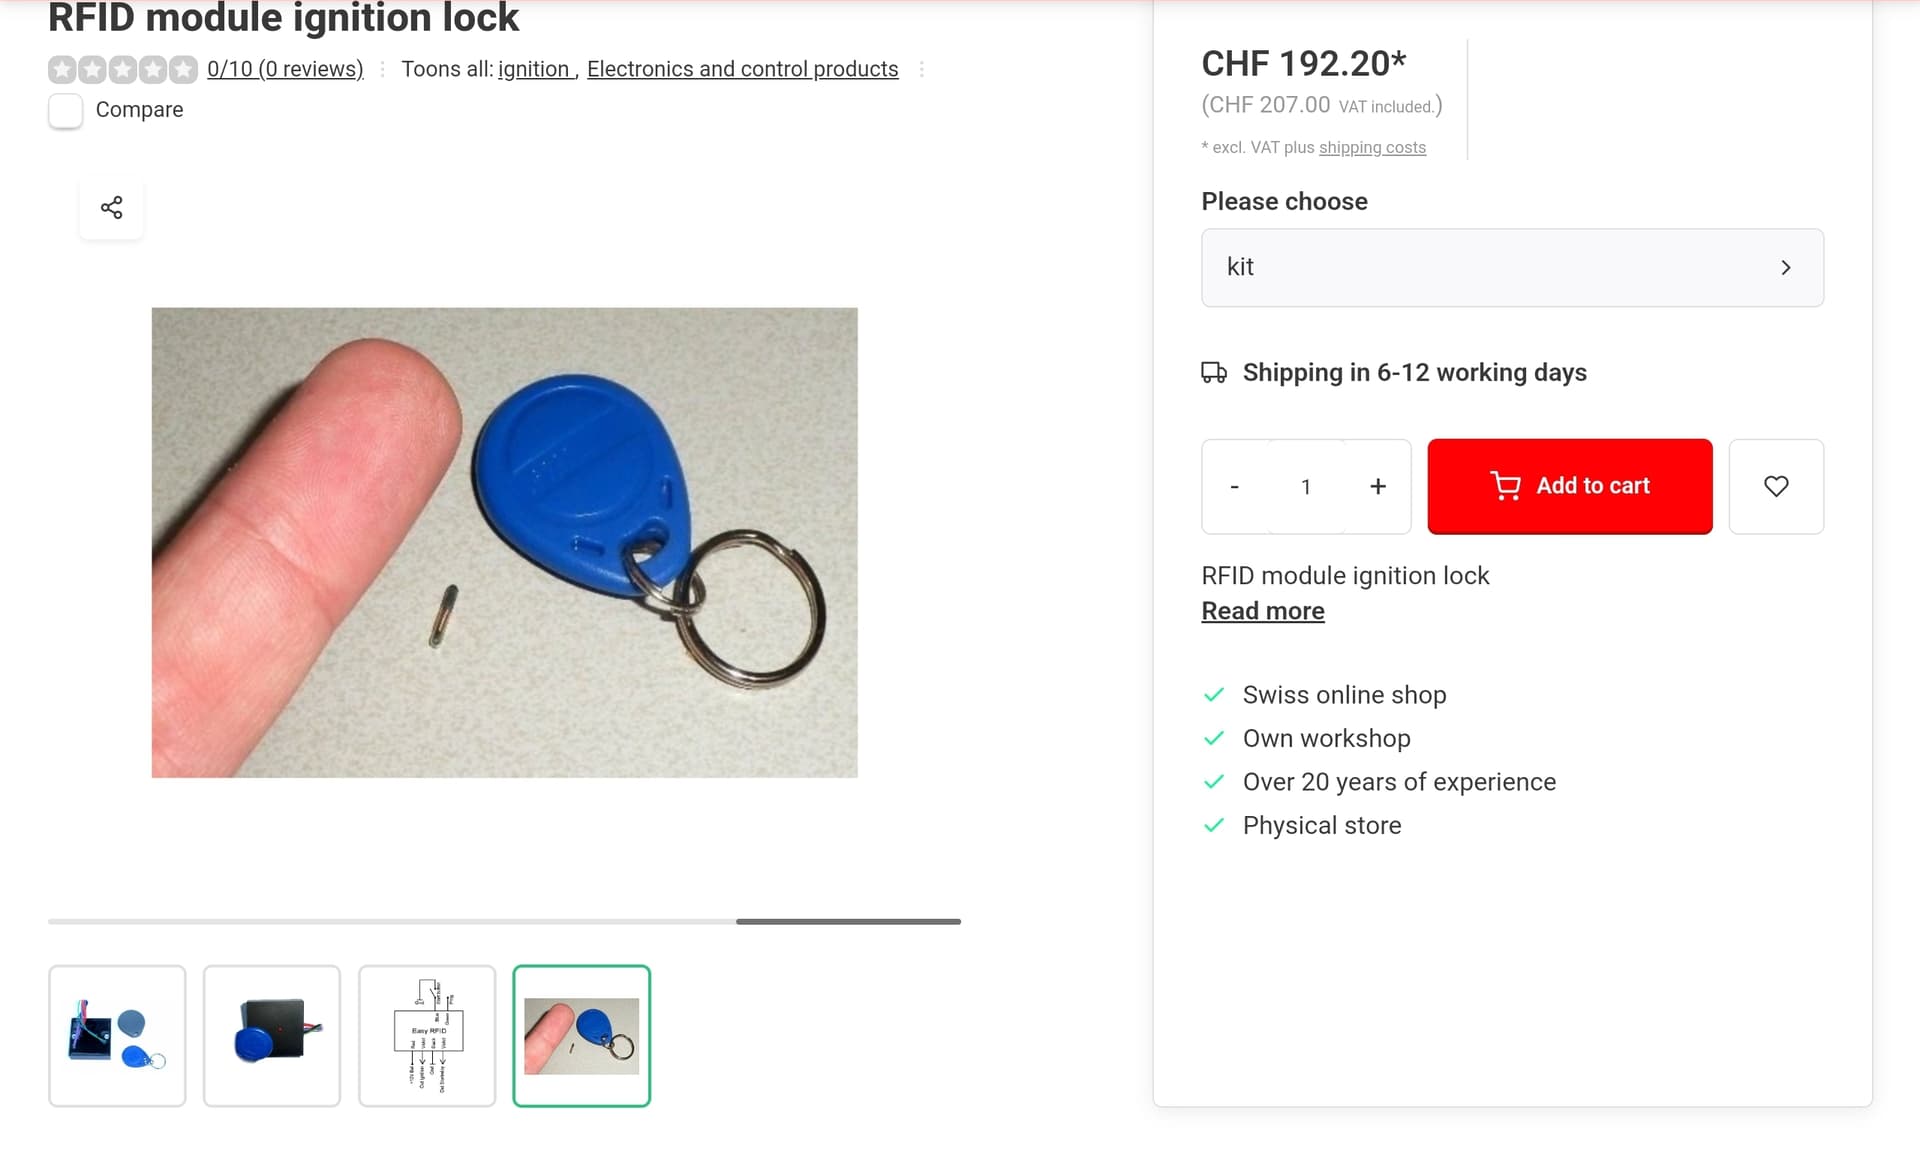Tick the Compare checkbox
The height and width of the screenshot is (1152, 1920).
[x=66, y=110]
